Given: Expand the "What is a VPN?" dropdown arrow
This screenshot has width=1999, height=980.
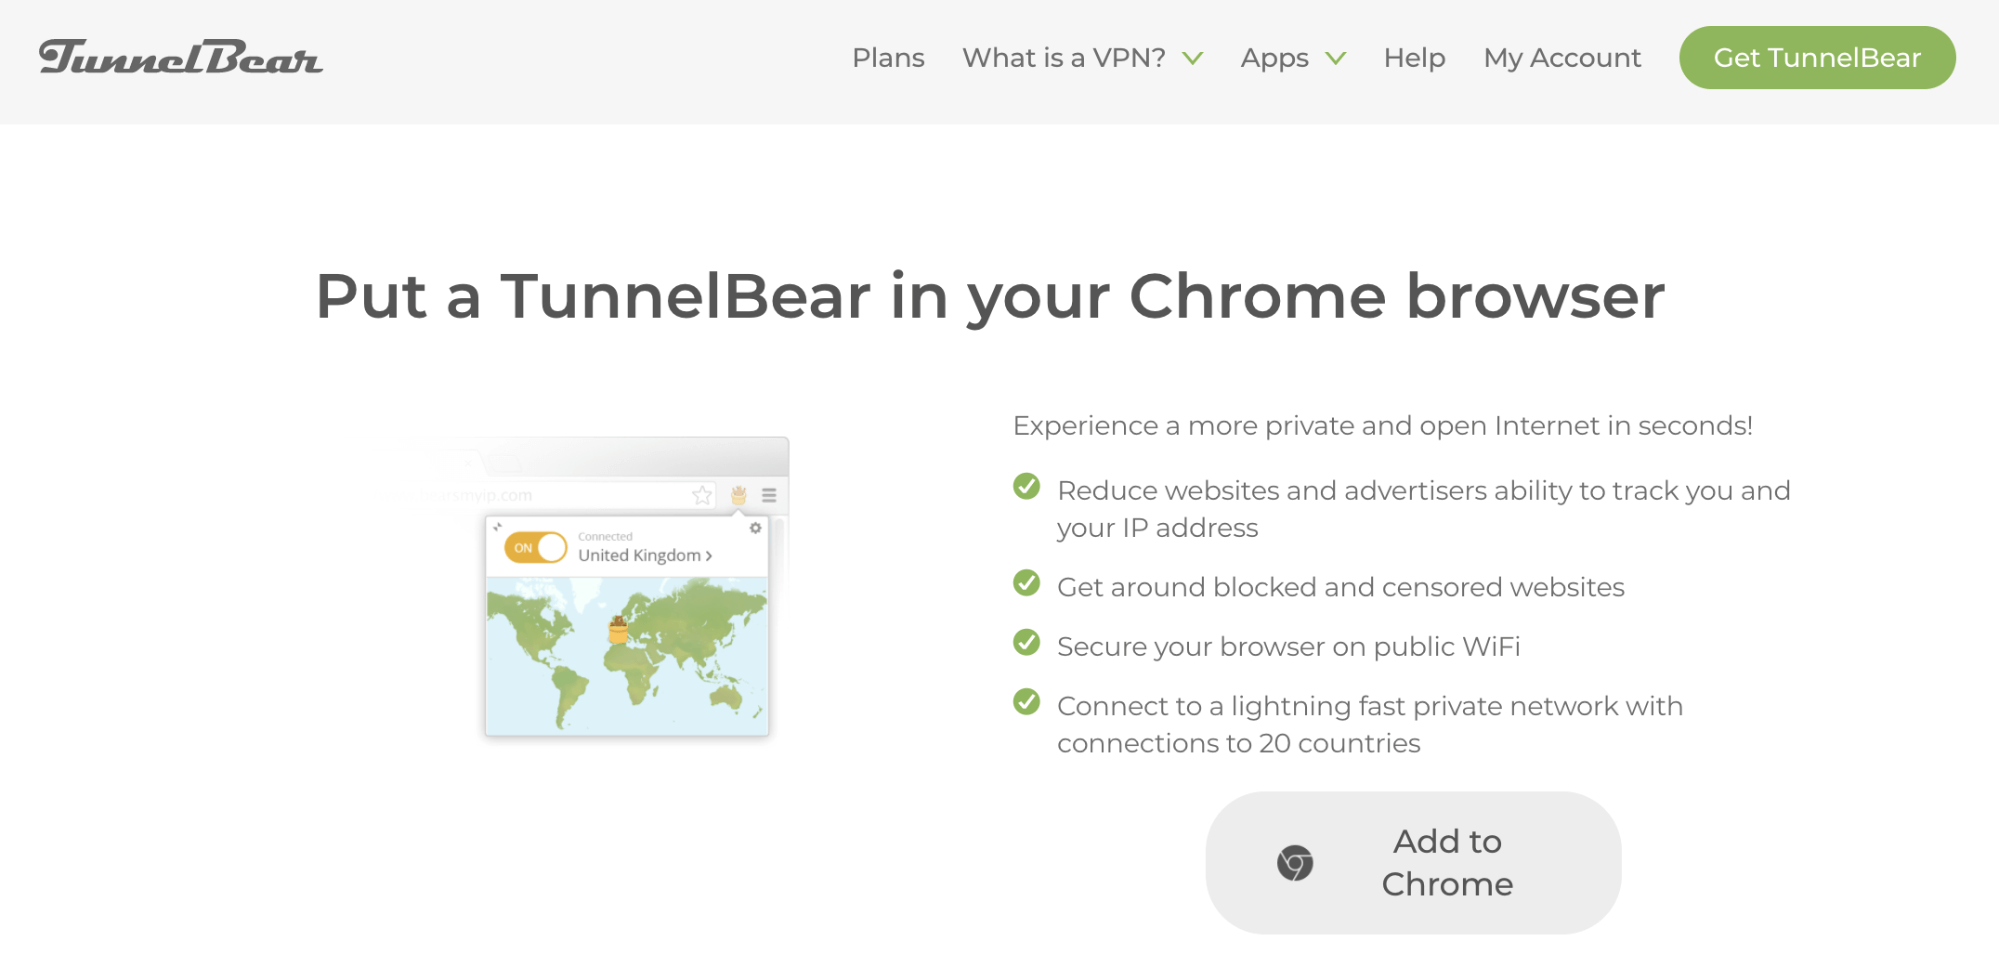Looking at the screenshot, I should (x=1193, y=58).
